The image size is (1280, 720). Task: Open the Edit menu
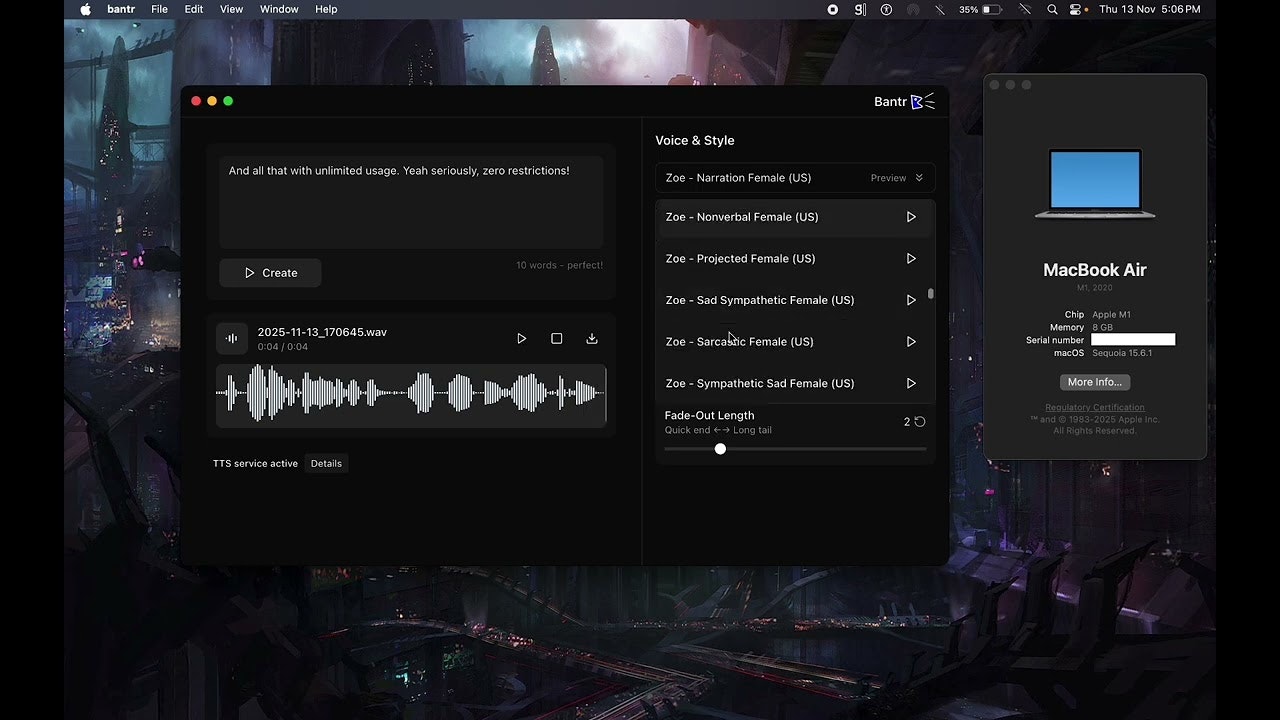194,9
